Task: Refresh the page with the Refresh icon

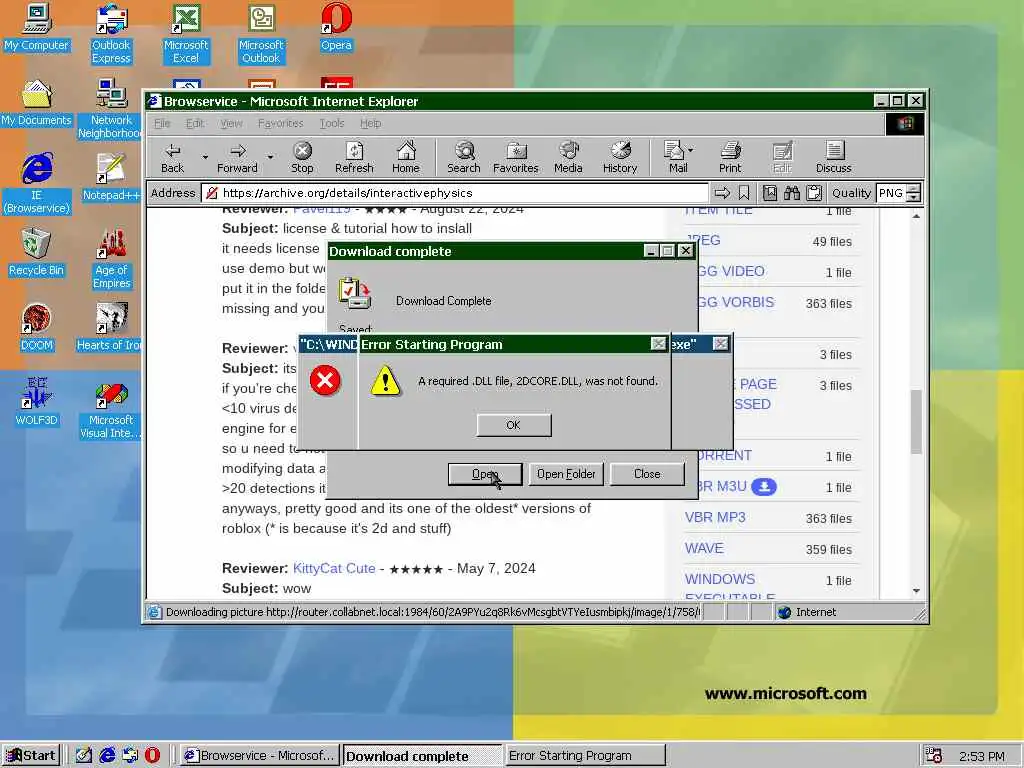Action: (x=354, y=158)
